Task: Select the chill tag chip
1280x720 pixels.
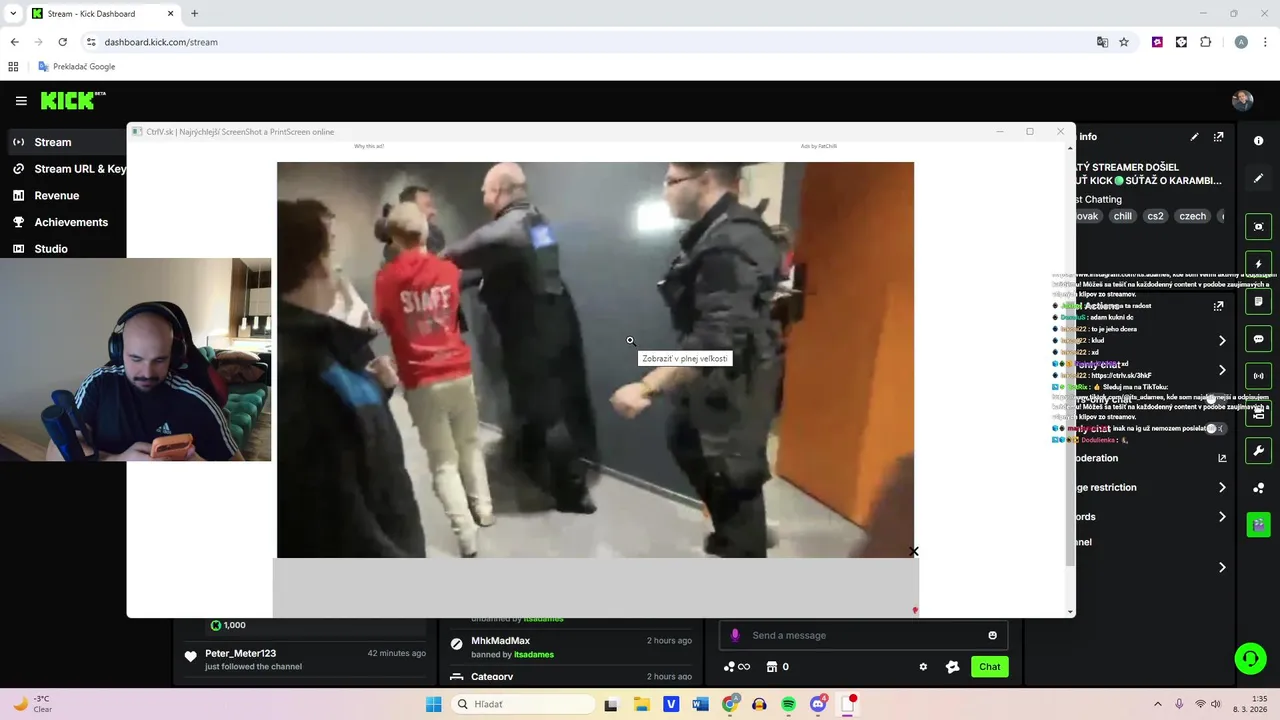Action: coord(1123,216)
